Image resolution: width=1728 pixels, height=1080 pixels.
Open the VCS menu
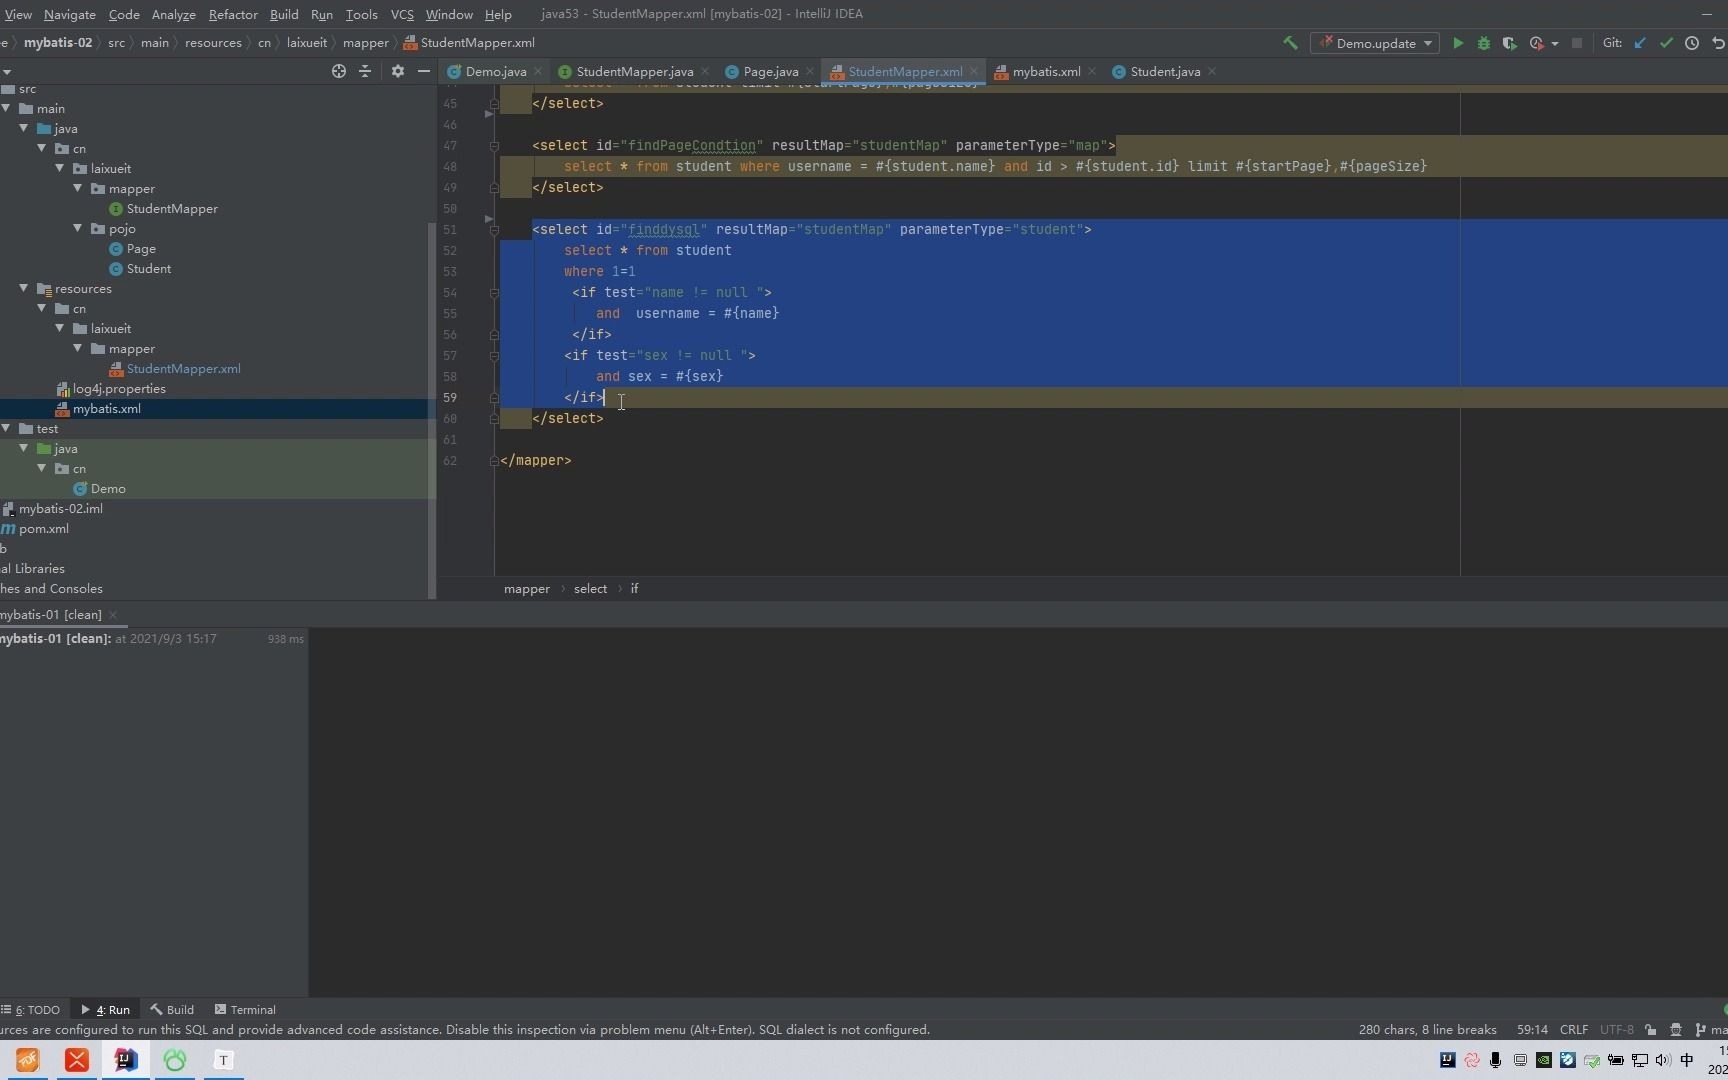402,14
